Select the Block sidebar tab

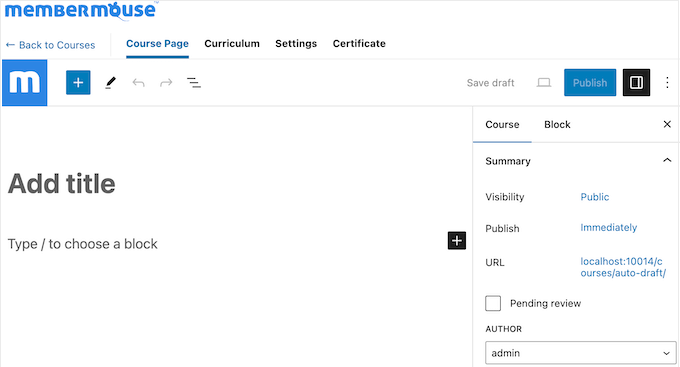pyautogui.click(x=557, y=125)
